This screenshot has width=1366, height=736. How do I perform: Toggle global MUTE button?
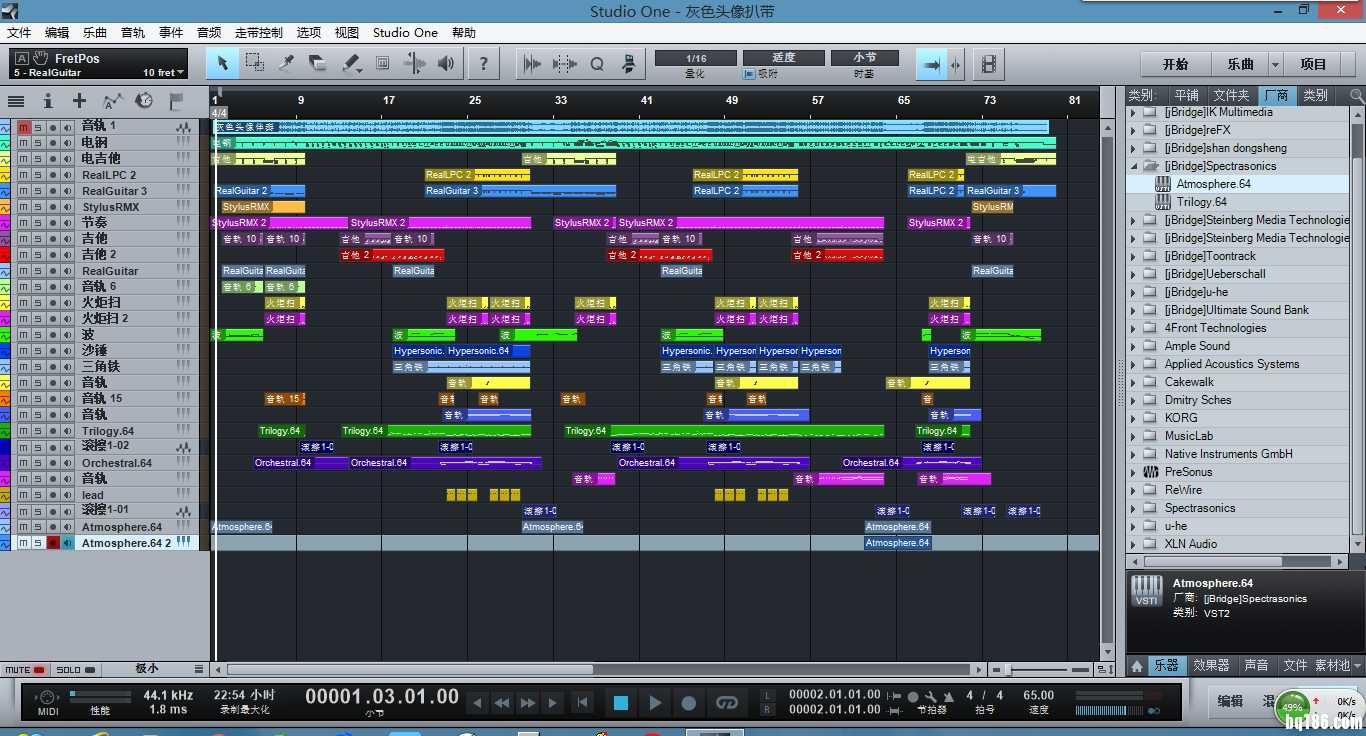25,669
